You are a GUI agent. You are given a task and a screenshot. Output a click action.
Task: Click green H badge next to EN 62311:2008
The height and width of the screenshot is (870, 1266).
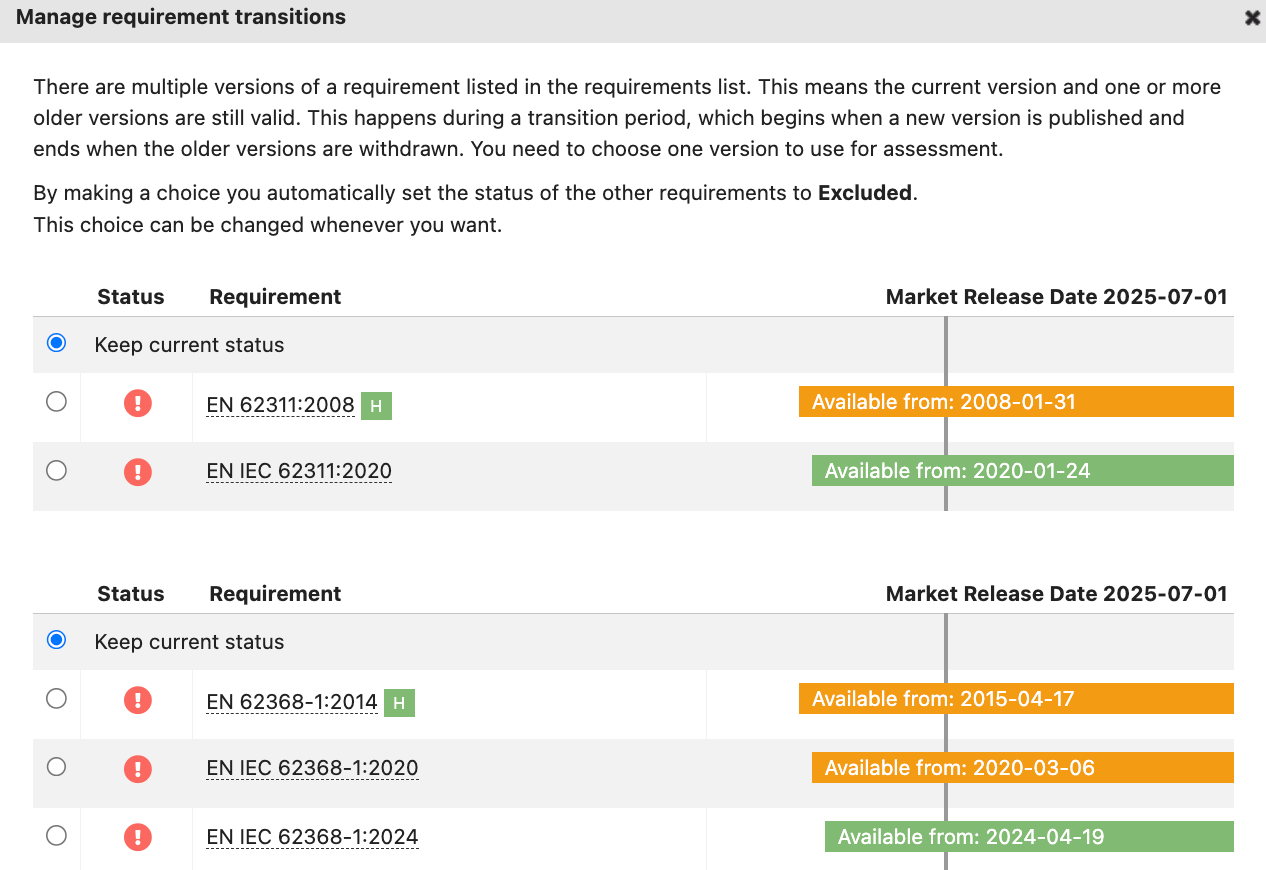(376, 406)
